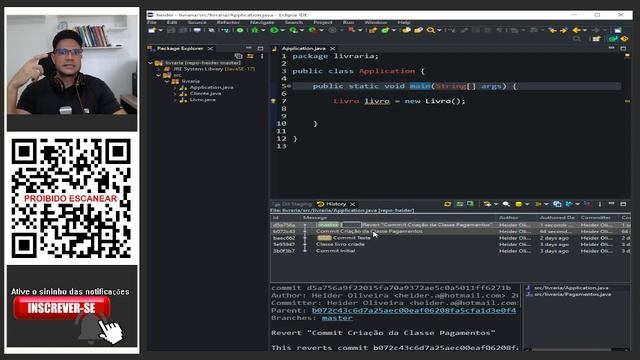Open the Refactor menu

click(228, 22)
